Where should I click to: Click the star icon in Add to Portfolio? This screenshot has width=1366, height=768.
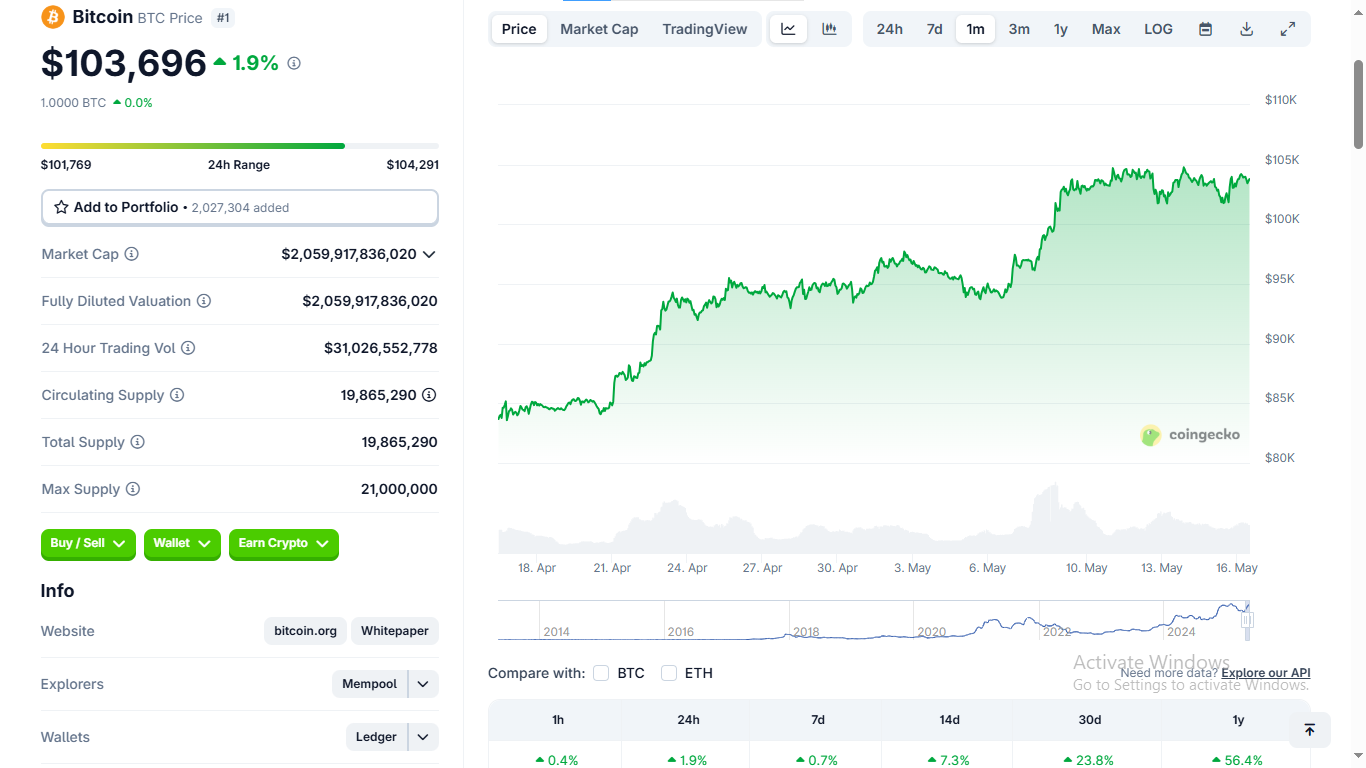click(x=61, y=207)
